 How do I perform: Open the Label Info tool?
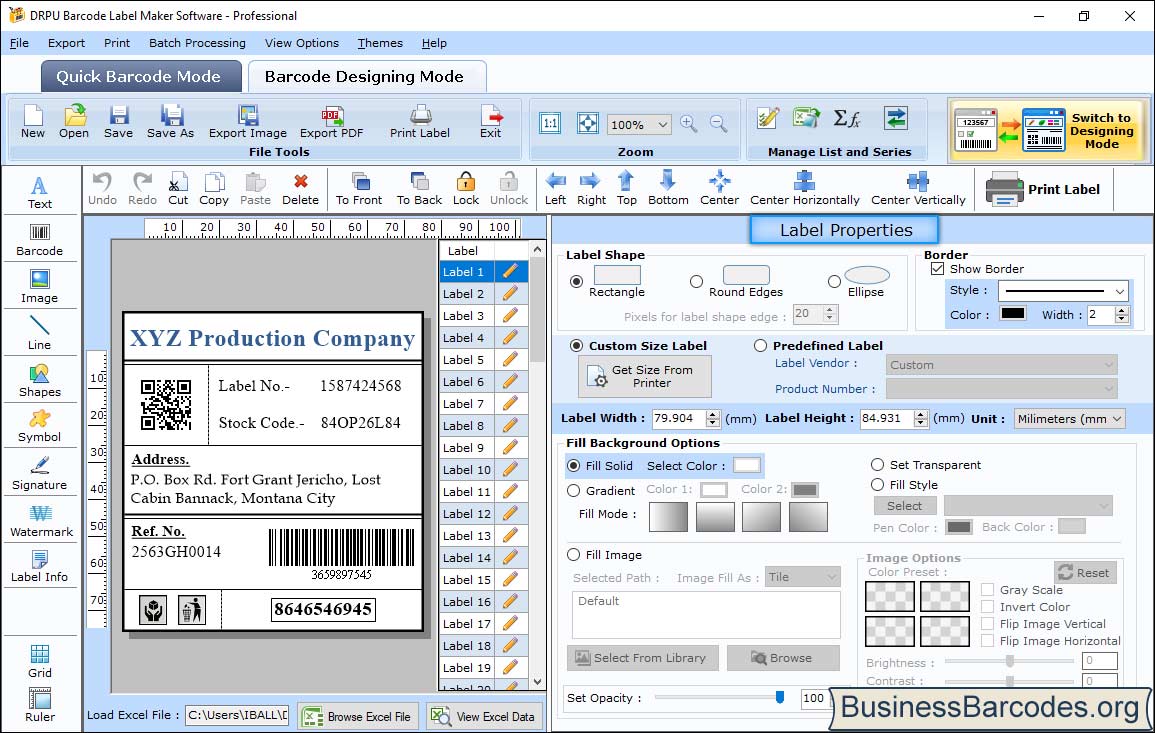[40, 566]
